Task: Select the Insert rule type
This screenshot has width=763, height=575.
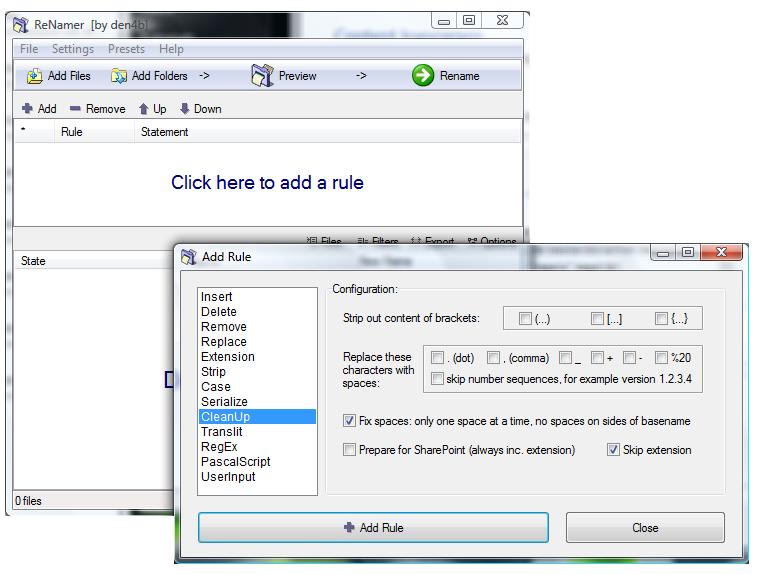Action: 257,297
